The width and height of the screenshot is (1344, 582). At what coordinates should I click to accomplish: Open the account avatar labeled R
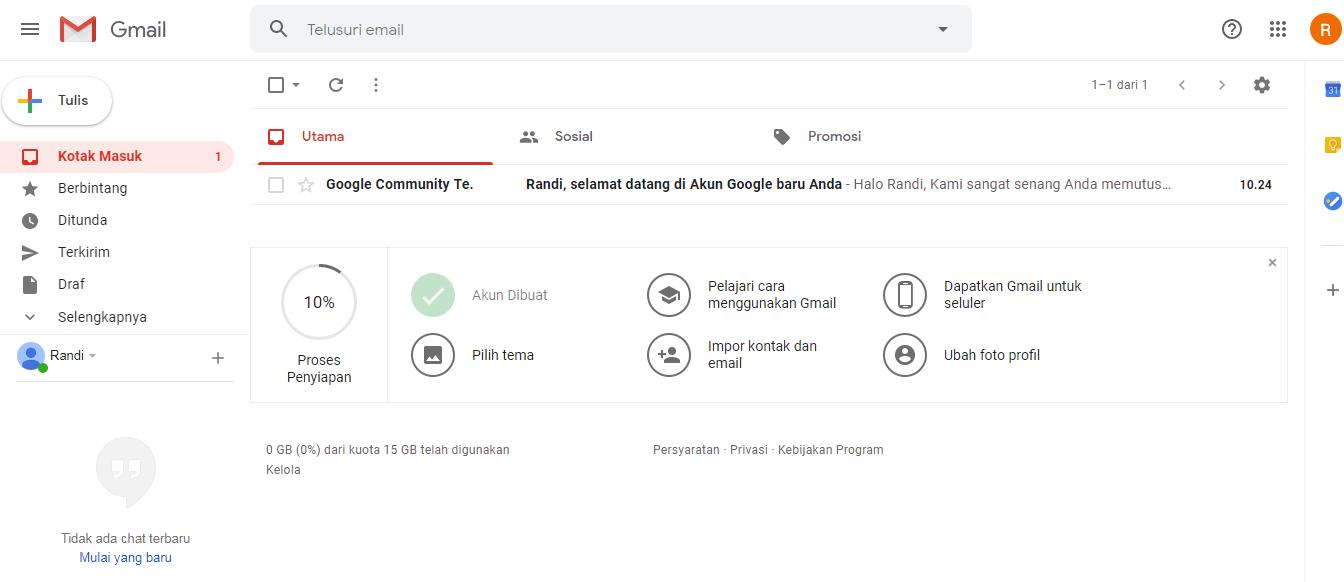pos(1326,29)
